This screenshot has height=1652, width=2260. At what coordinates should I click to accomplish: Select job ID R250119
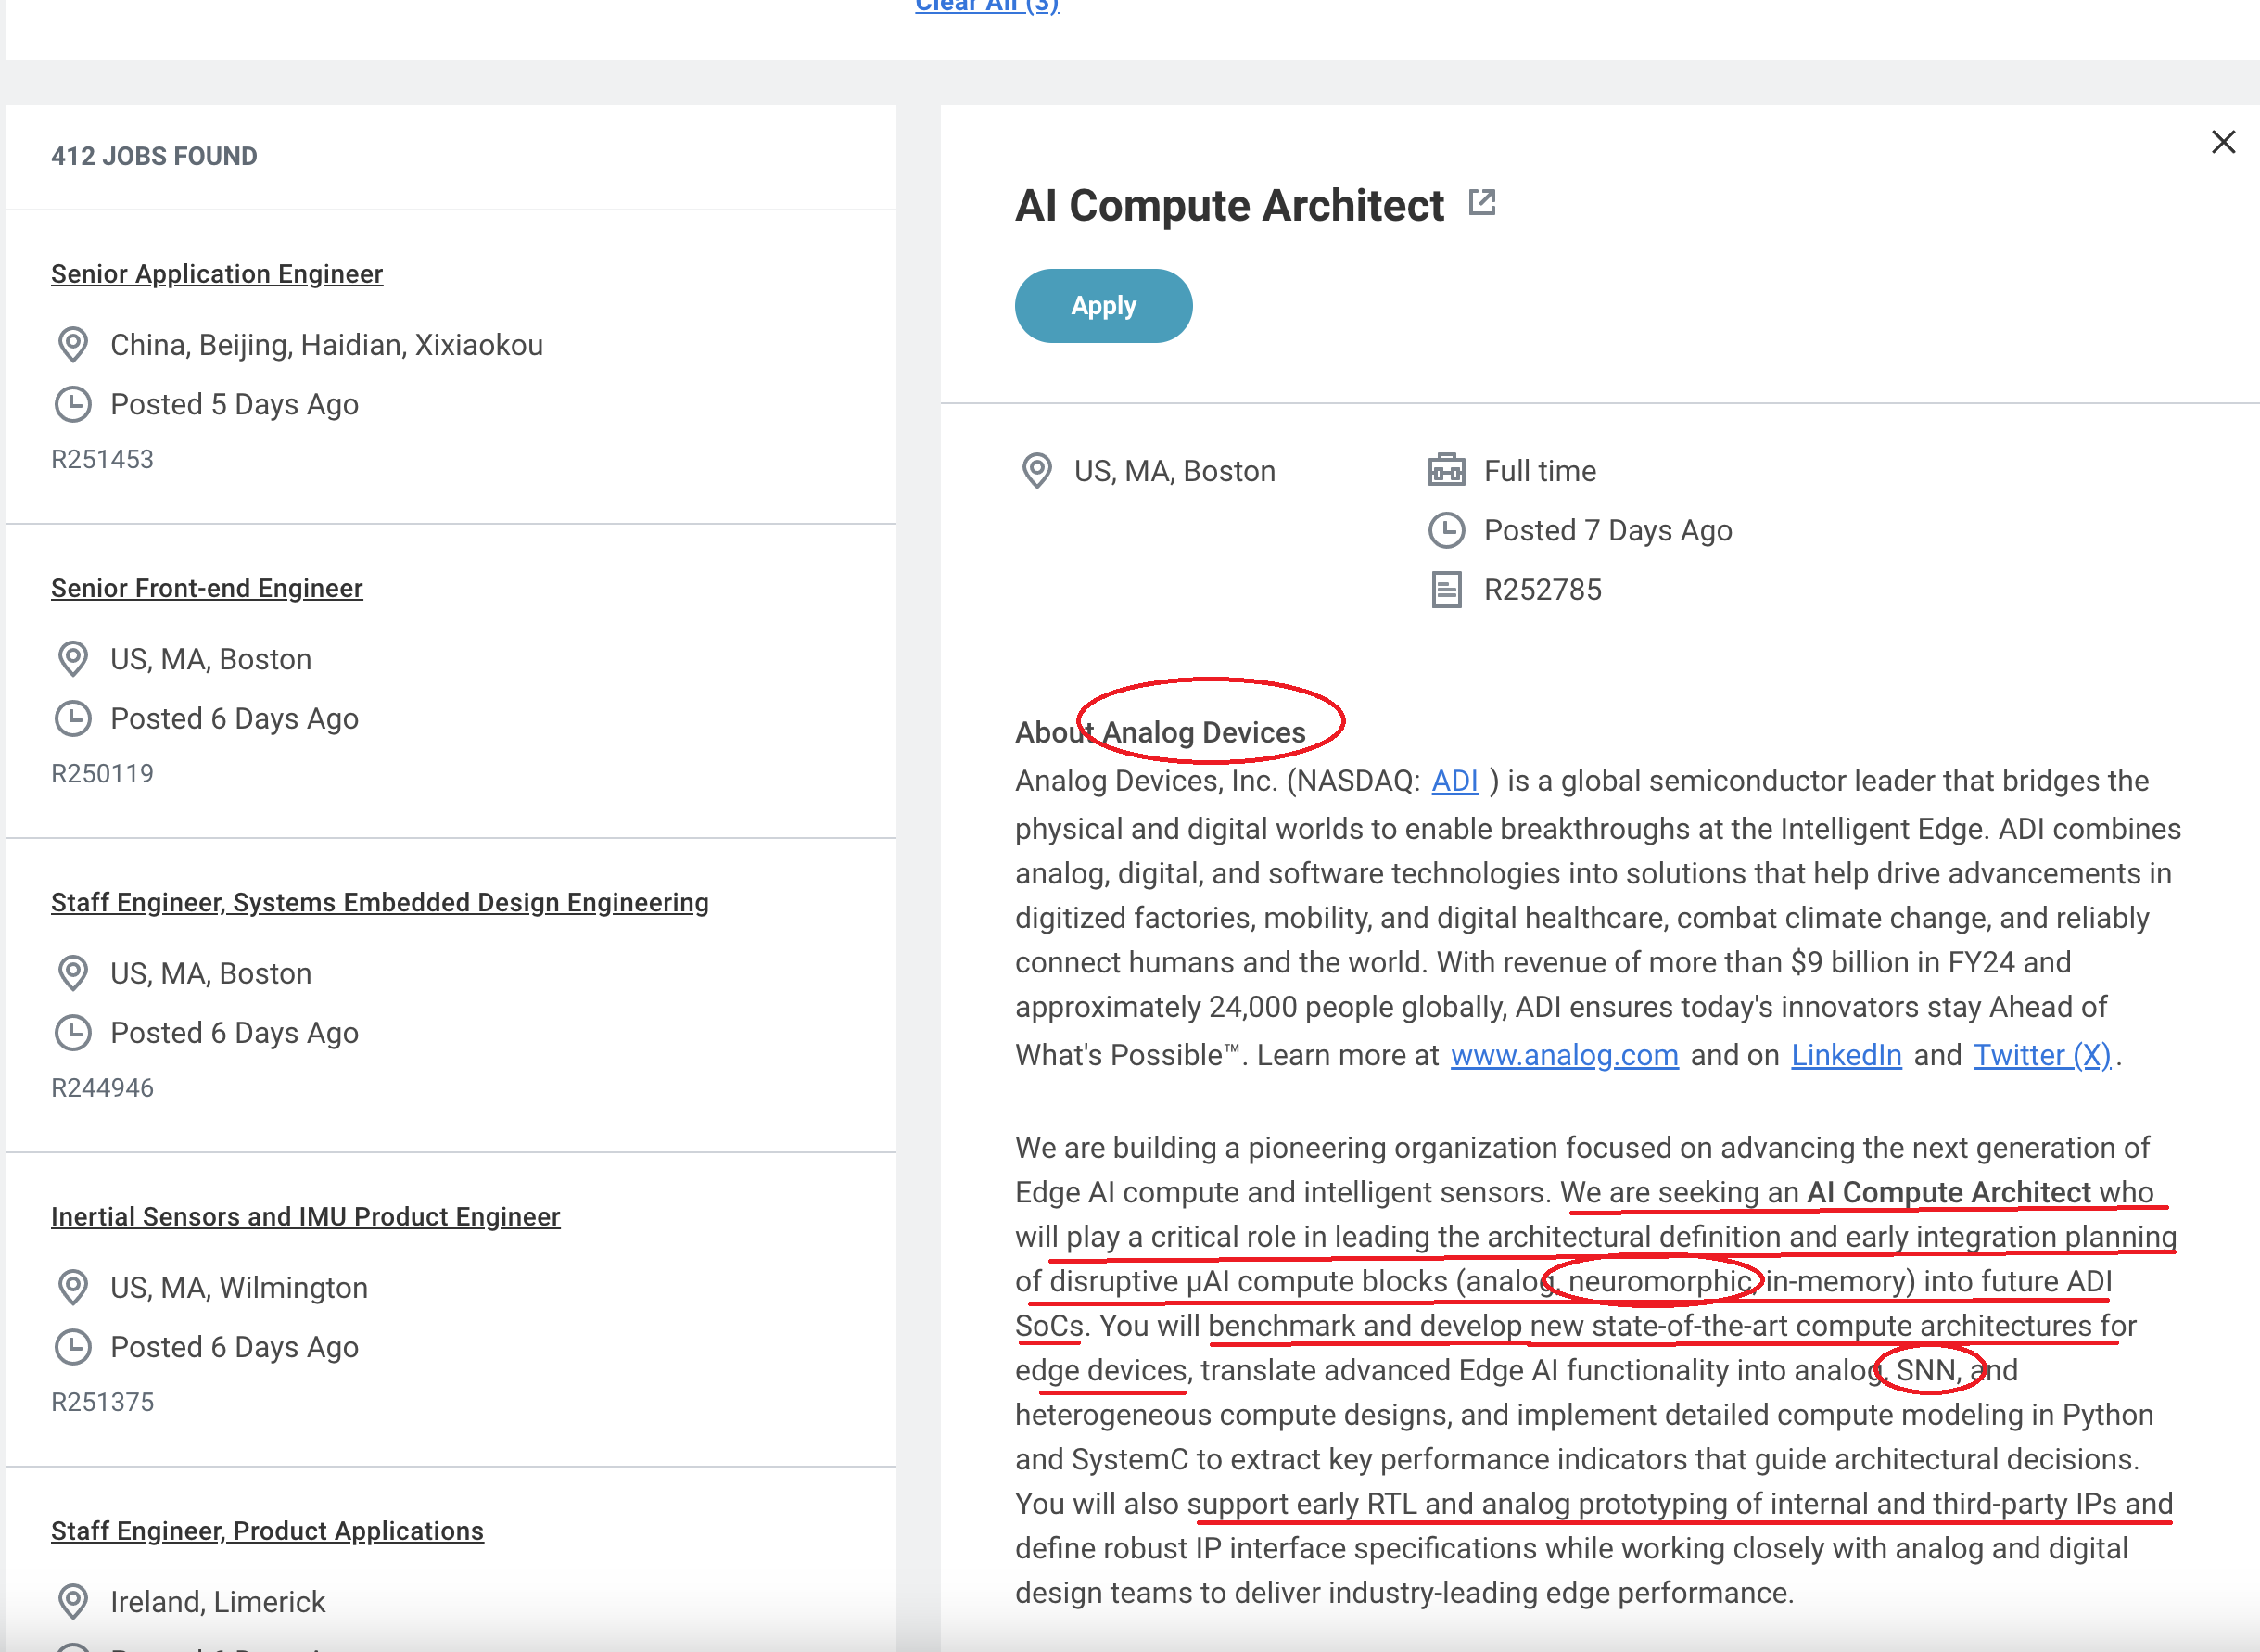(102, 773)
